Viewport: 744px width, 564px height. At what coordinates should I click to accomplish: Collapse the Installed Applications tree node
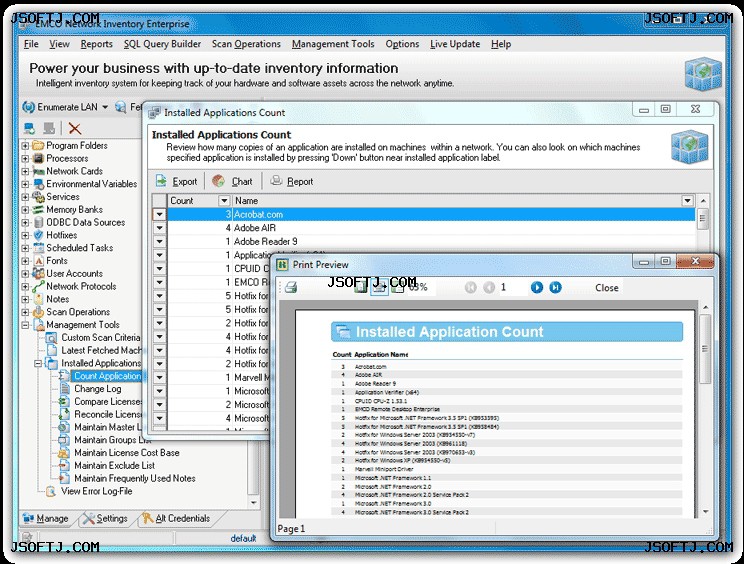(38, 363)
